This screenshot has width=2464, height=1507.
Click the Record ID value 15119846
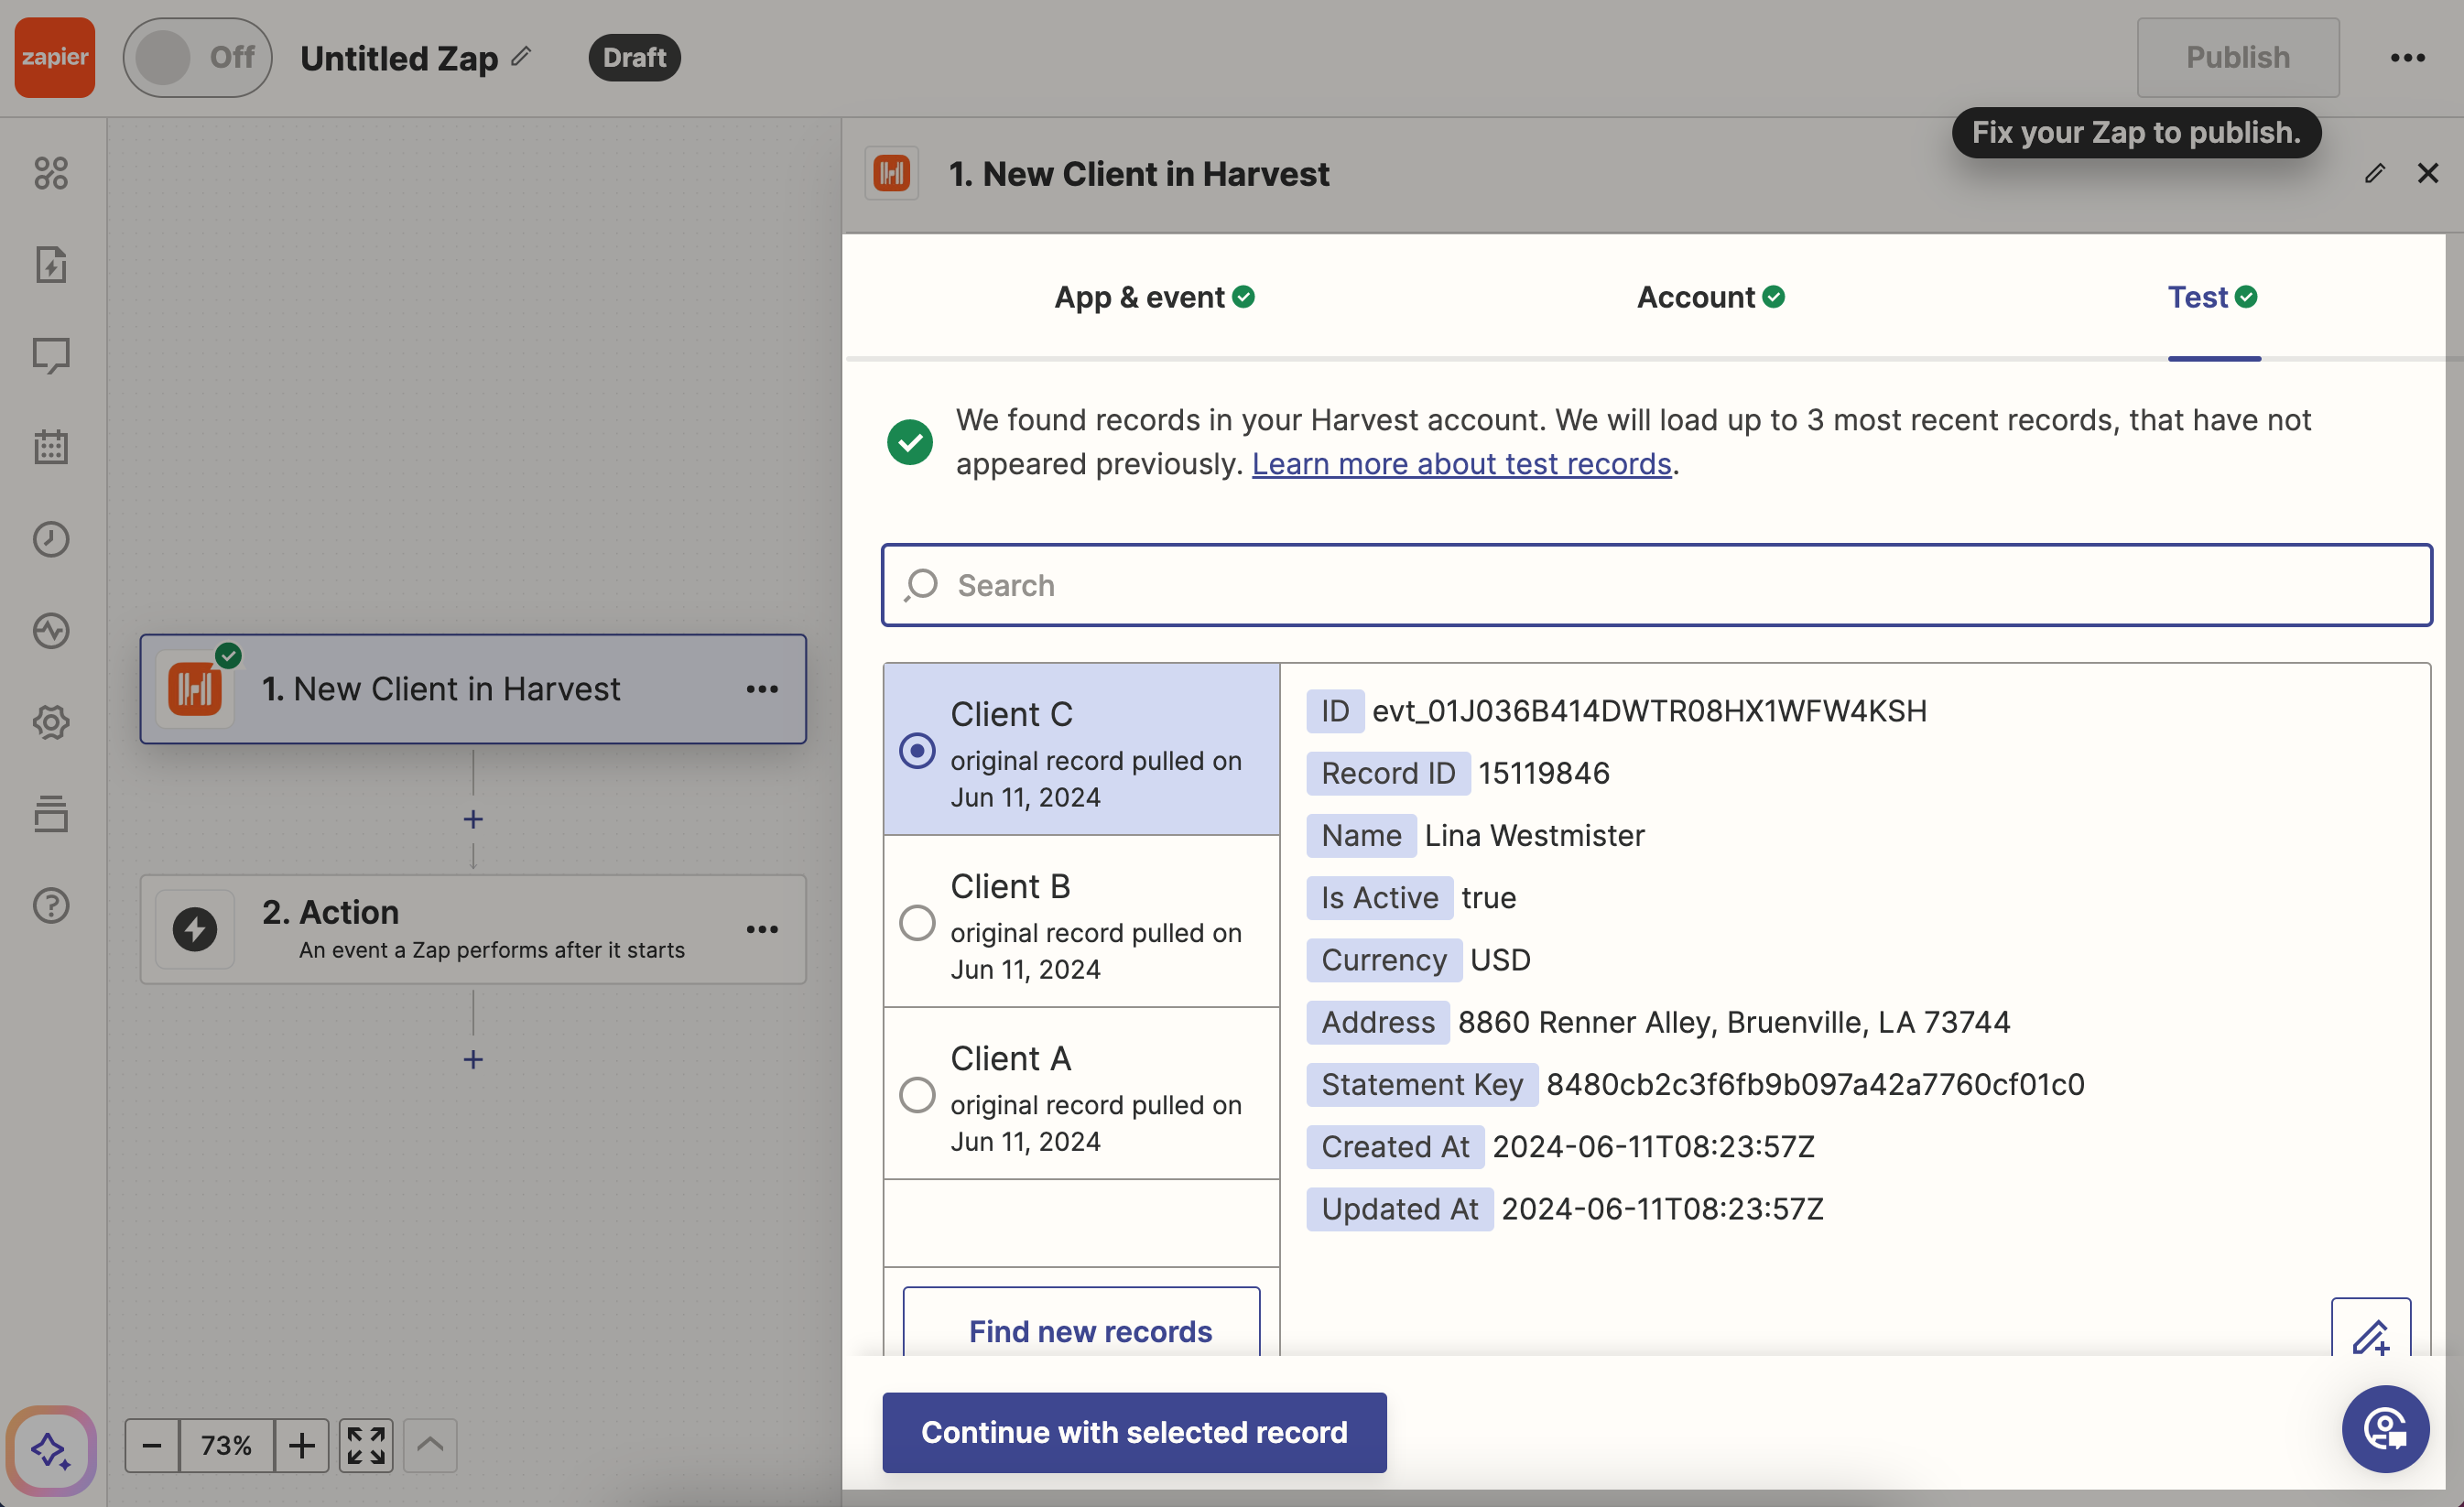pyautogui.click(x=1544, y=773)
